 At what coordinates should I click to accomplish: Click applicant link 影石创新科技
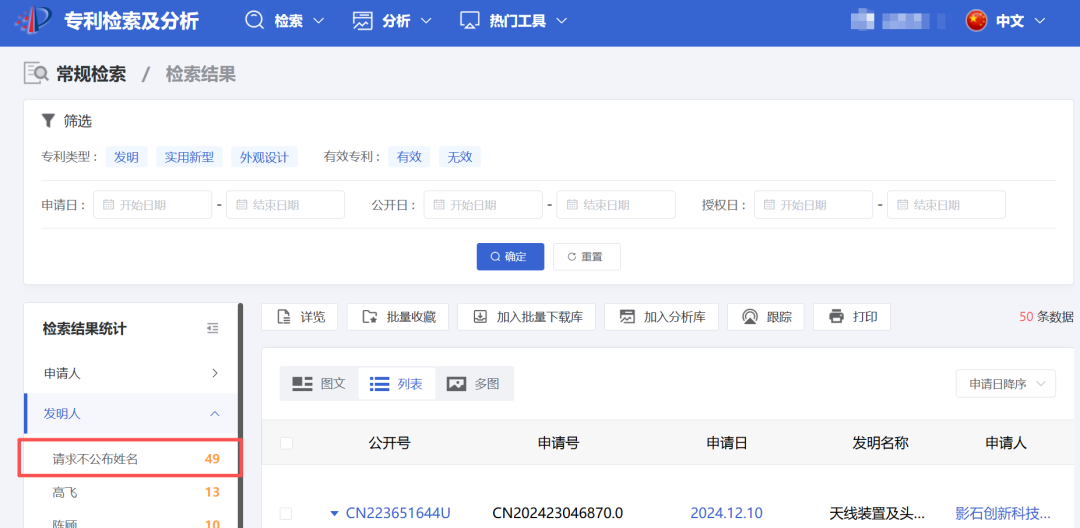pyautogui.click(x=1004, y=513)
